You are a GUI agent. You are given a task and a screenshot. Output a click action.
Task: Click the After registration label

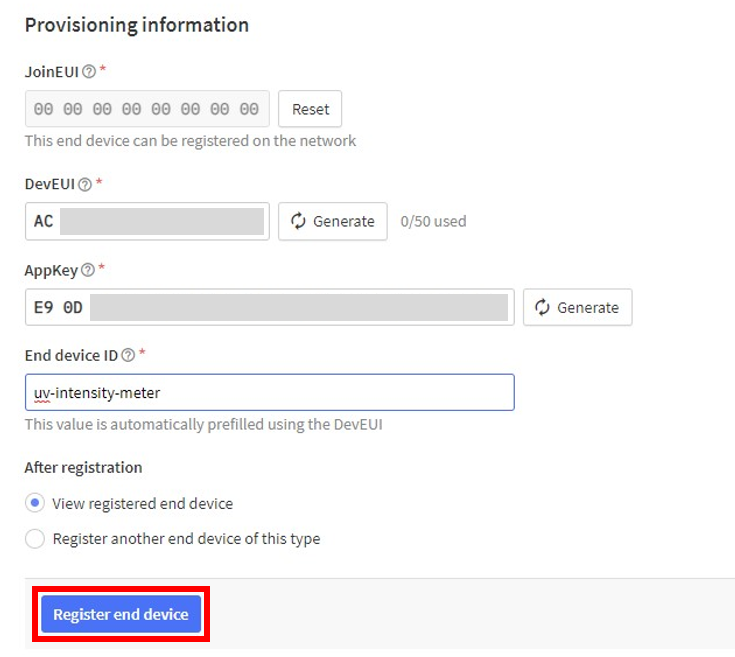[83, 468]
